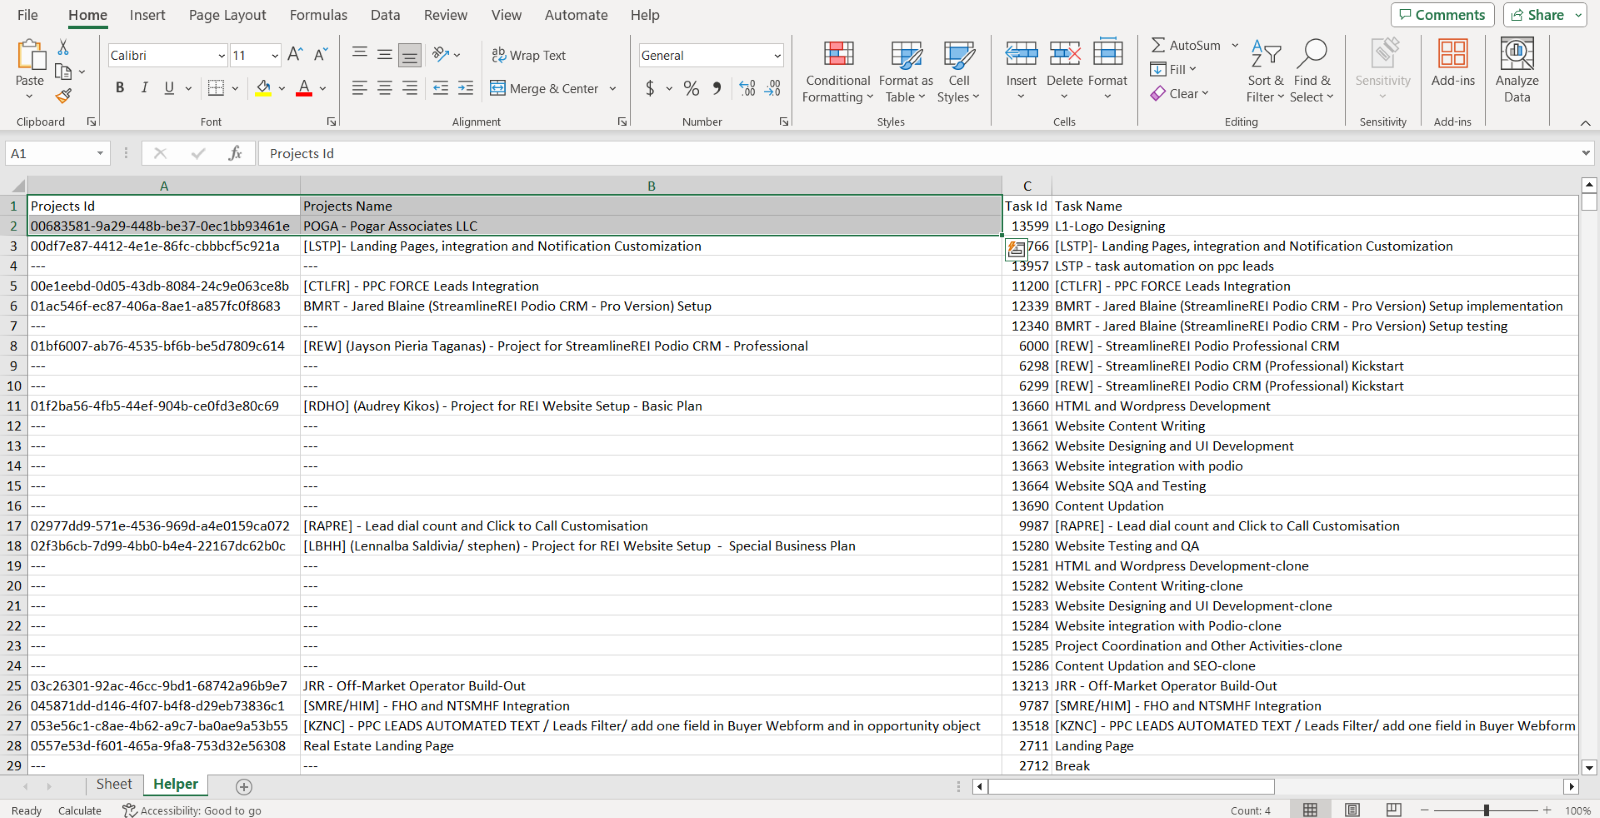Apply Comma Style format

tap(717, 88)
